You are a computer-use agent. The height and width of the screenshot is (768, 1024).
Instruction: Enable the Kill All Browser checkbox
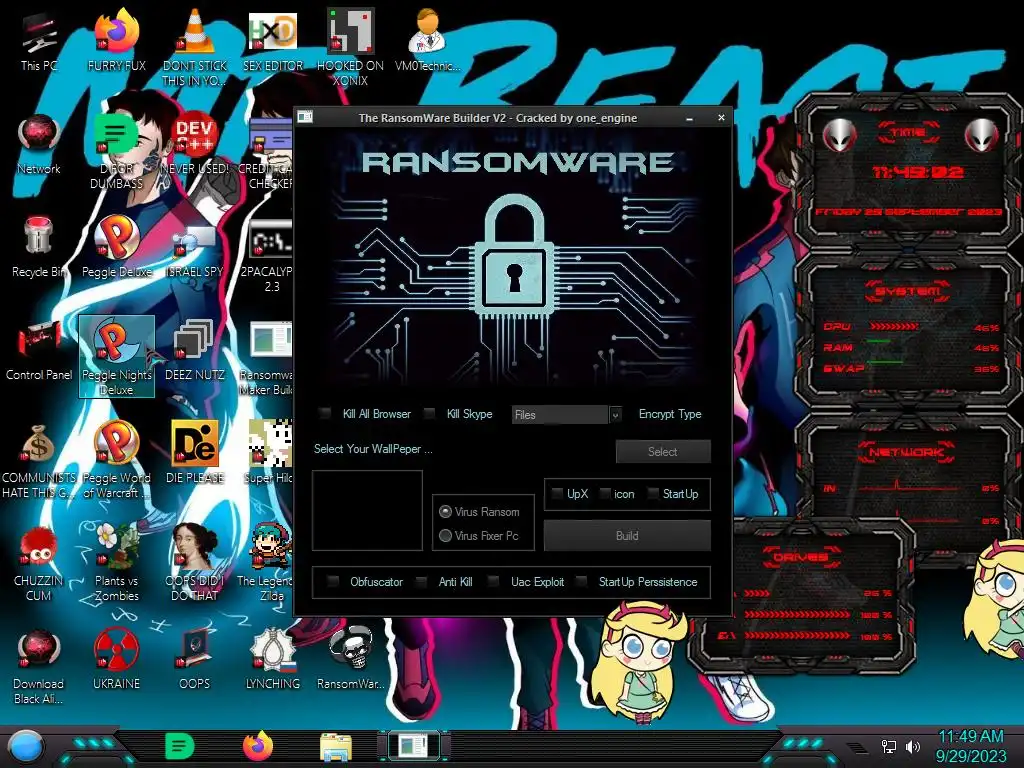point(325,413)
